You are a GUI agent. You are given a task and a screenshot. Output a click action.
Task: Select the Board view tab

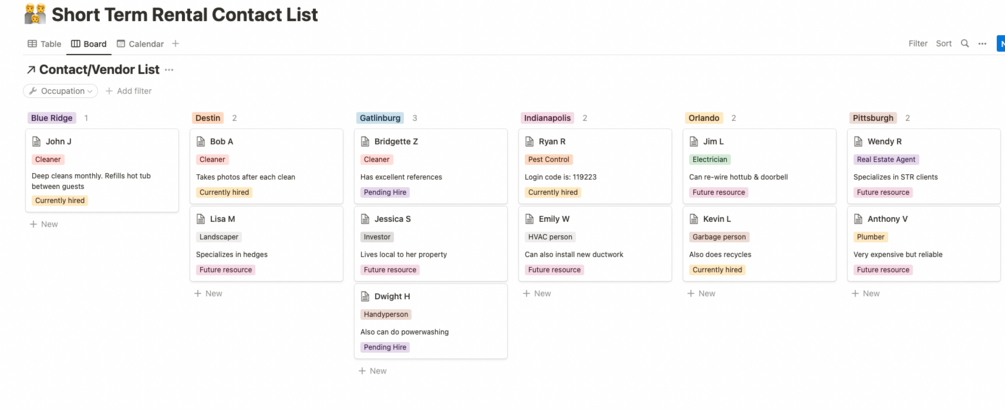click(89, 44)
